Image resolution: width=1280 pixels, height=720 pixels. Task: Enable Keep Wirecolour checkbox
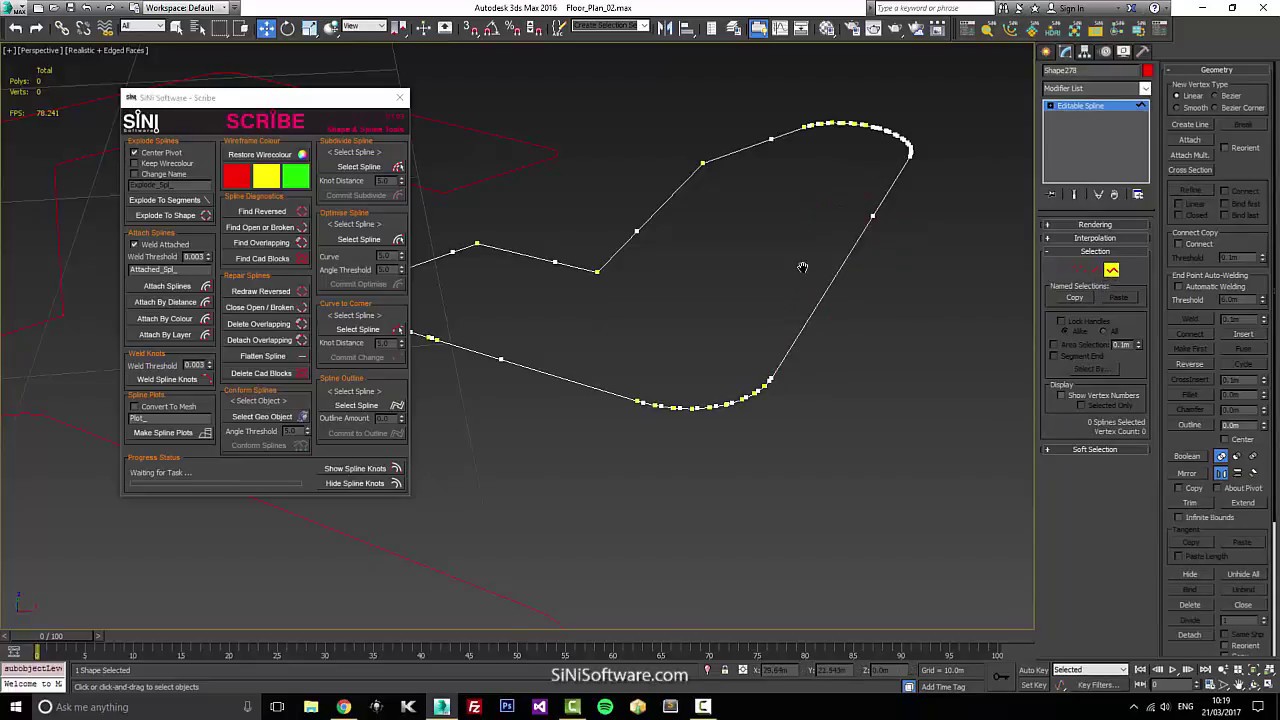[134, 164]
